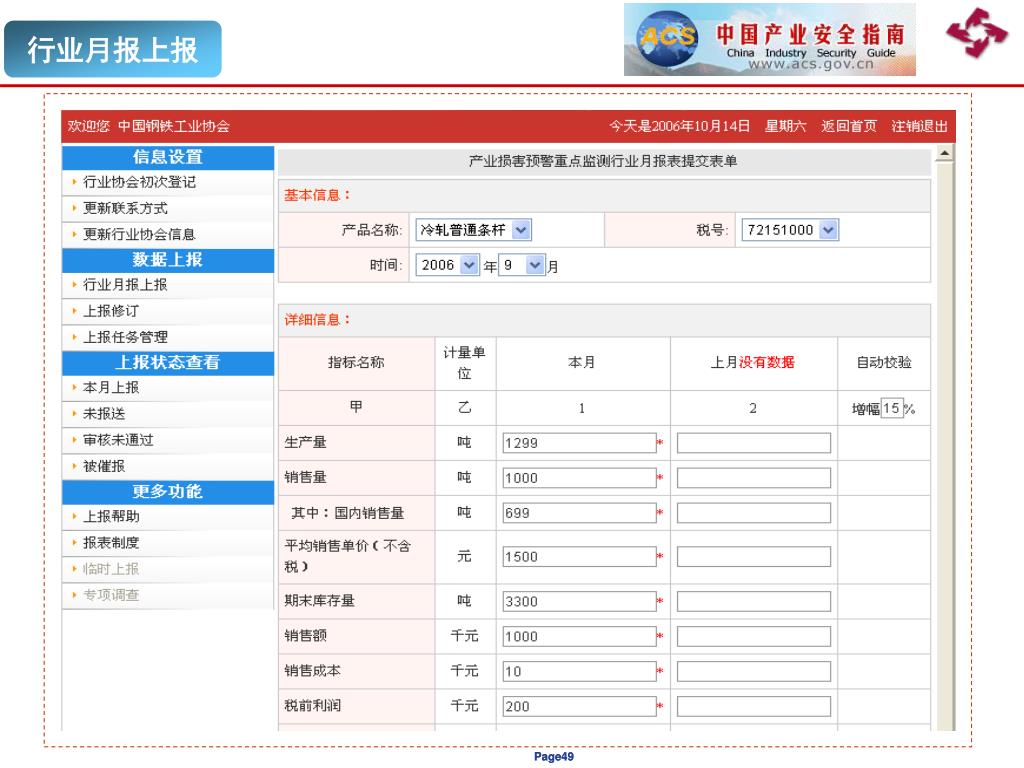The image size is (1024, 768).
Task: Click the empty 生产量 上月 field
Action: (x=754, y=443)
